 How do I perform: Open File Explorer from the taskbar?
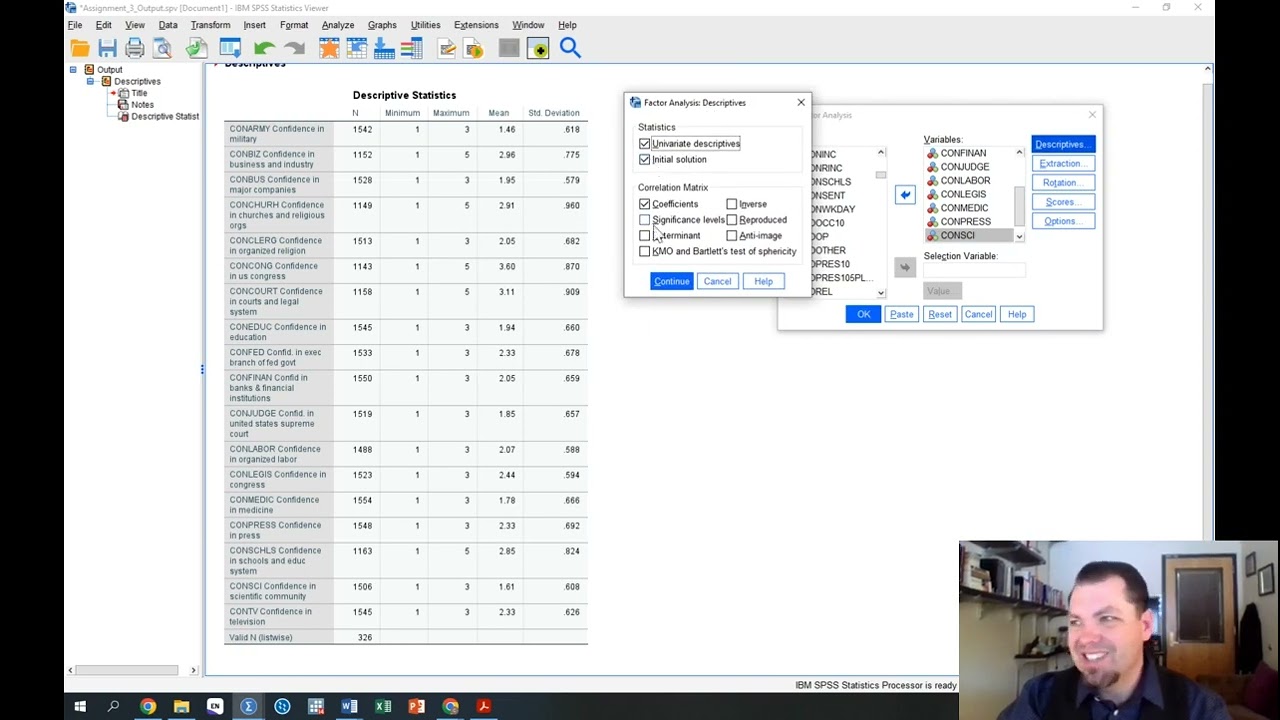point(181,707)
